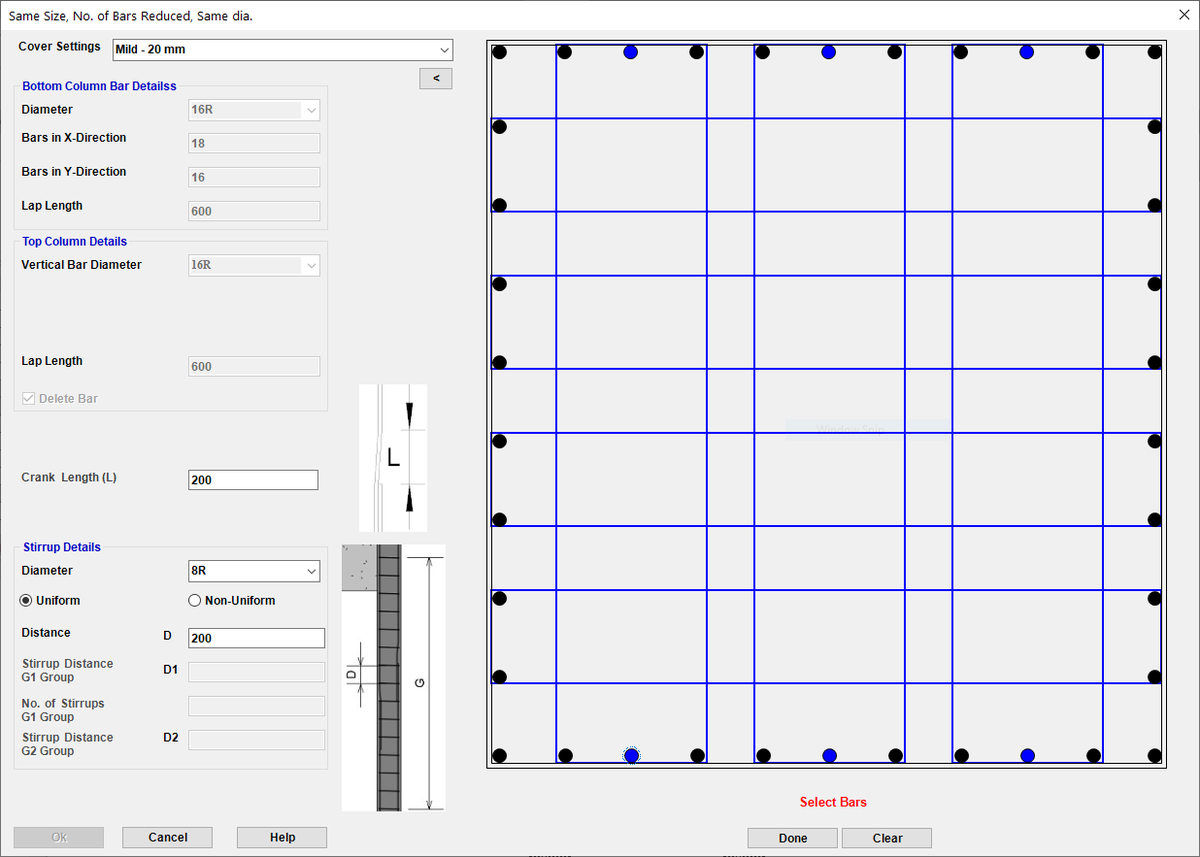
Task: Click the Bars in Y-Direction field
Action: tap(254, 177)
